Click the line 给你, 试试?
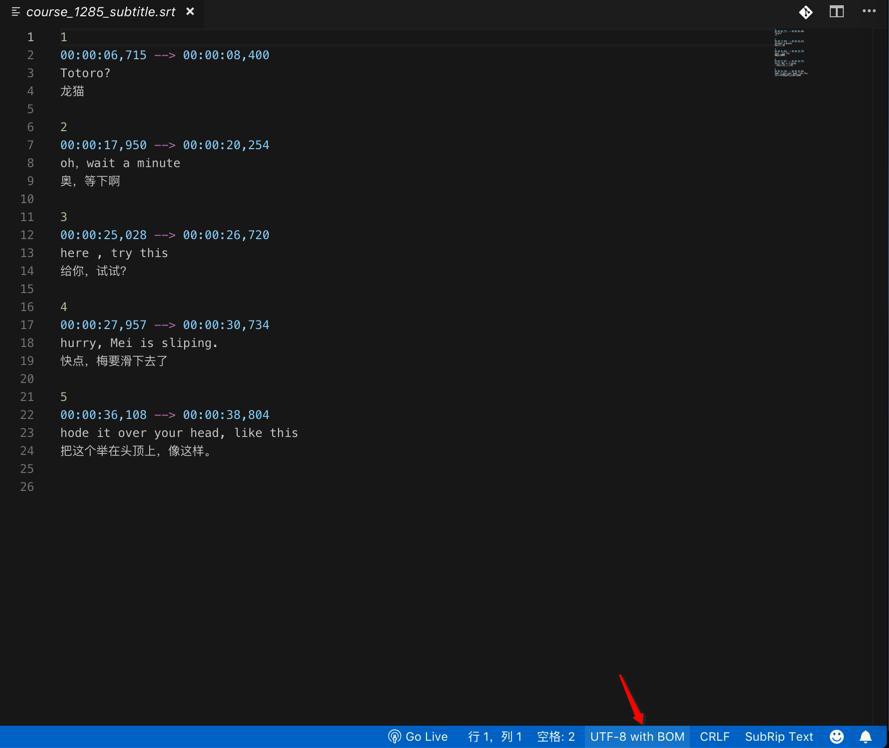 [x=94, y=271]
